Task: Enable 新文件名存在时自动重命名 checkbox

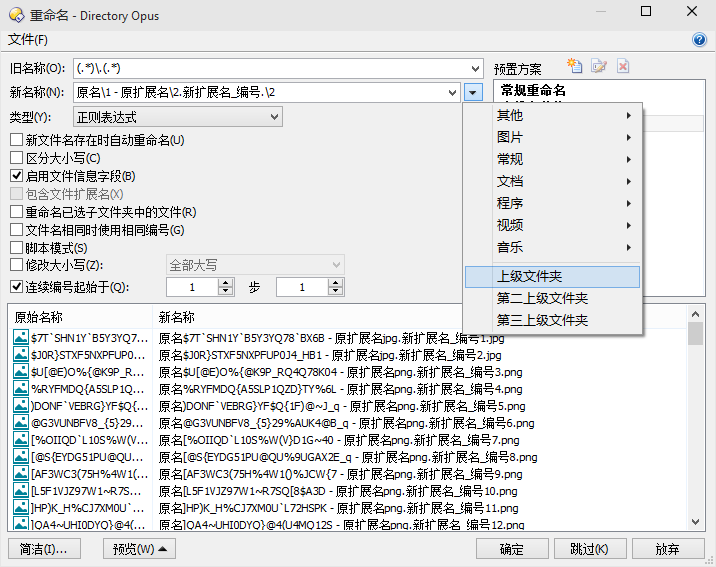Action: (x=17, y=140)
